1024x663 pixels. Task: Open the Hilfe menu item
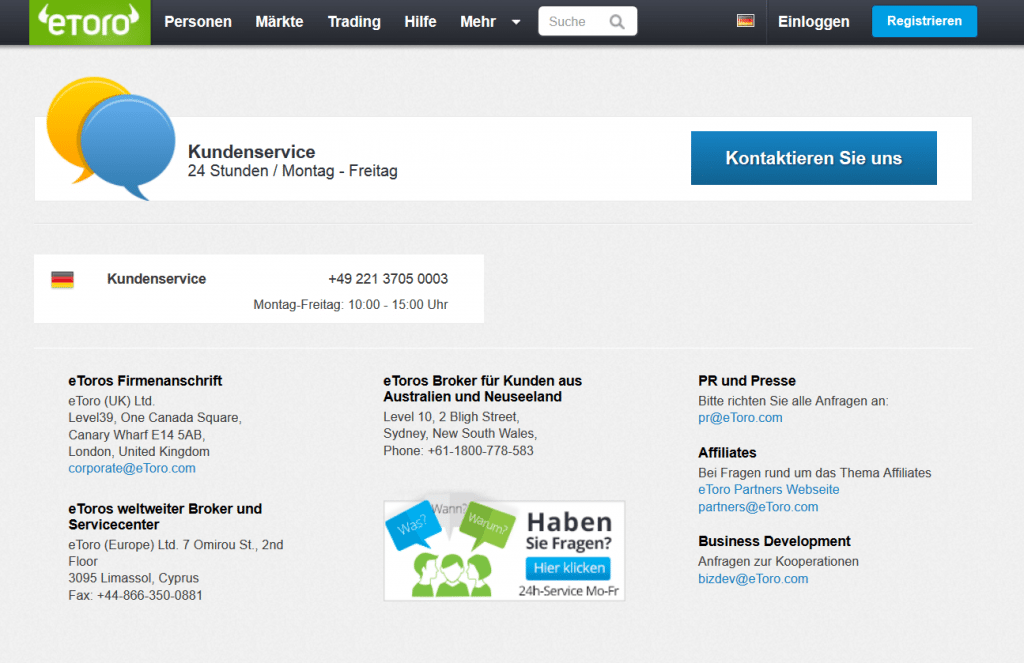click(x=420, y=22)
